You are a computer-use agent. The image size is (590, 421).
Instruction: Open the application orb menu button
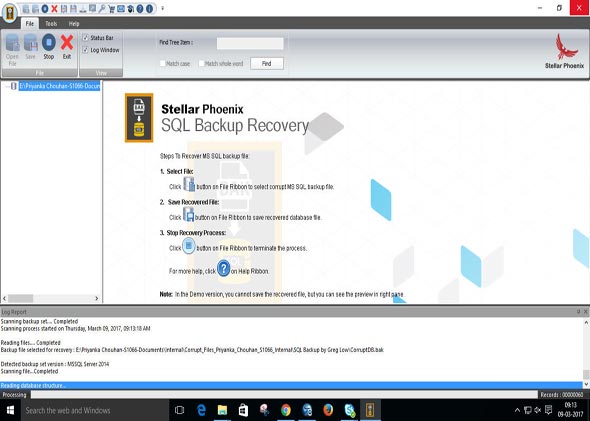click(9, 12)
